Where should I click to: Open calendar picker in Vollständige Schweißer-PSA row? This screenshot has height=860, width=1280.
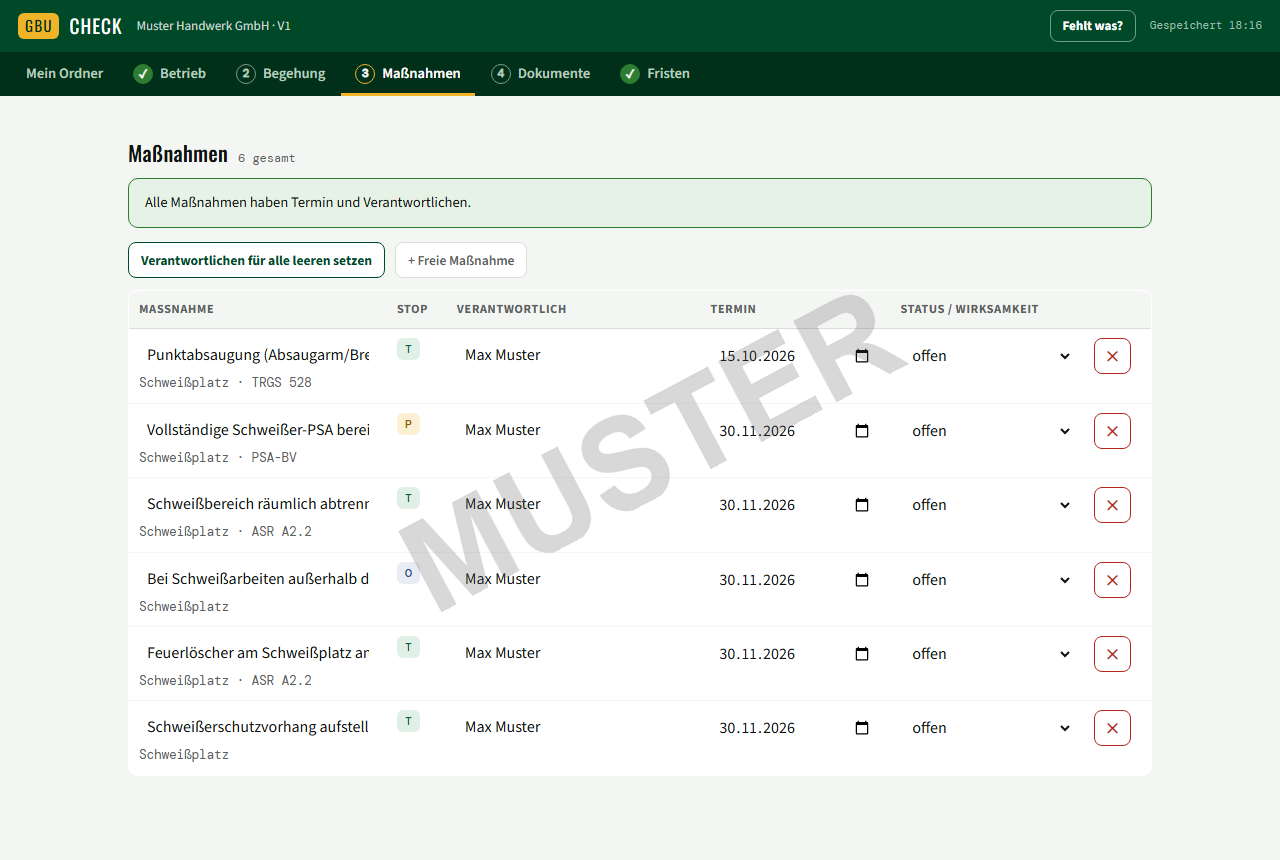click(862, 431)
